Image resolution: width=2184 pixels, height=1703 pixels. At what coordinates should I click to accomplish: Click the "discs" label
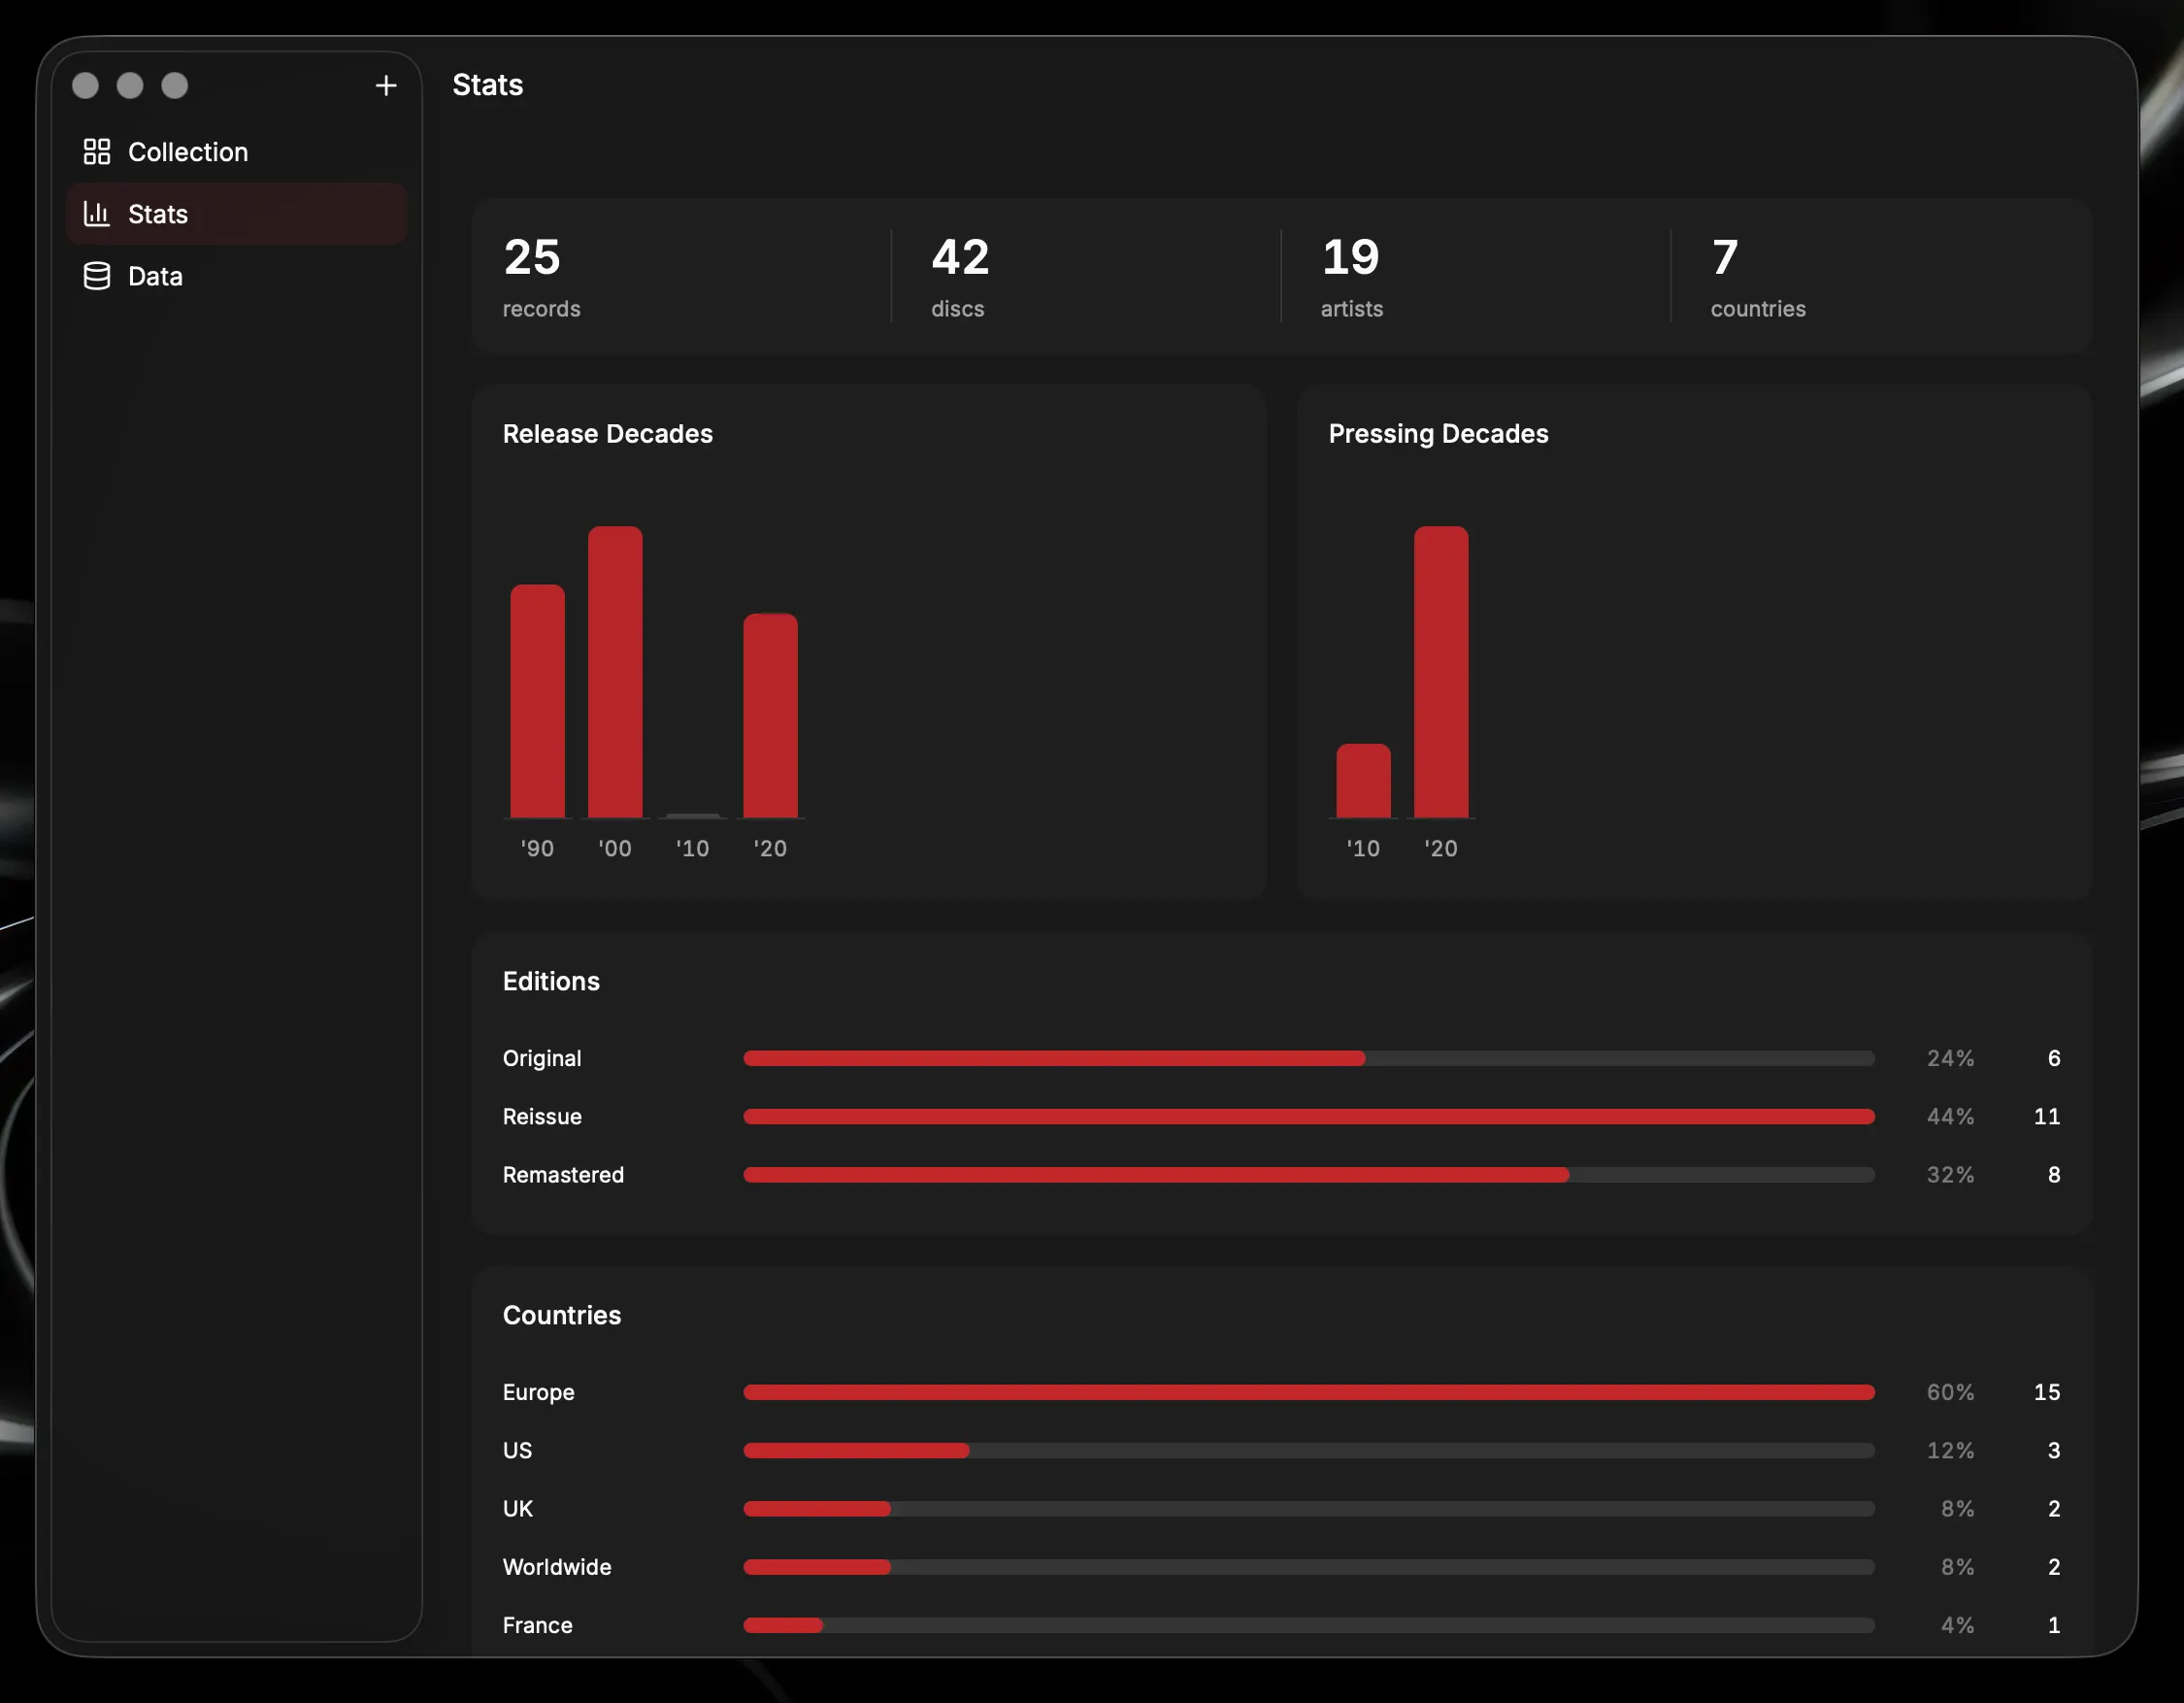957,309
